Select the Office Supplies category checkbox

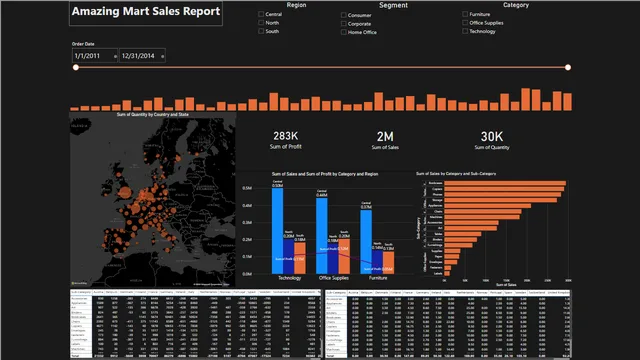click(465, 22)
